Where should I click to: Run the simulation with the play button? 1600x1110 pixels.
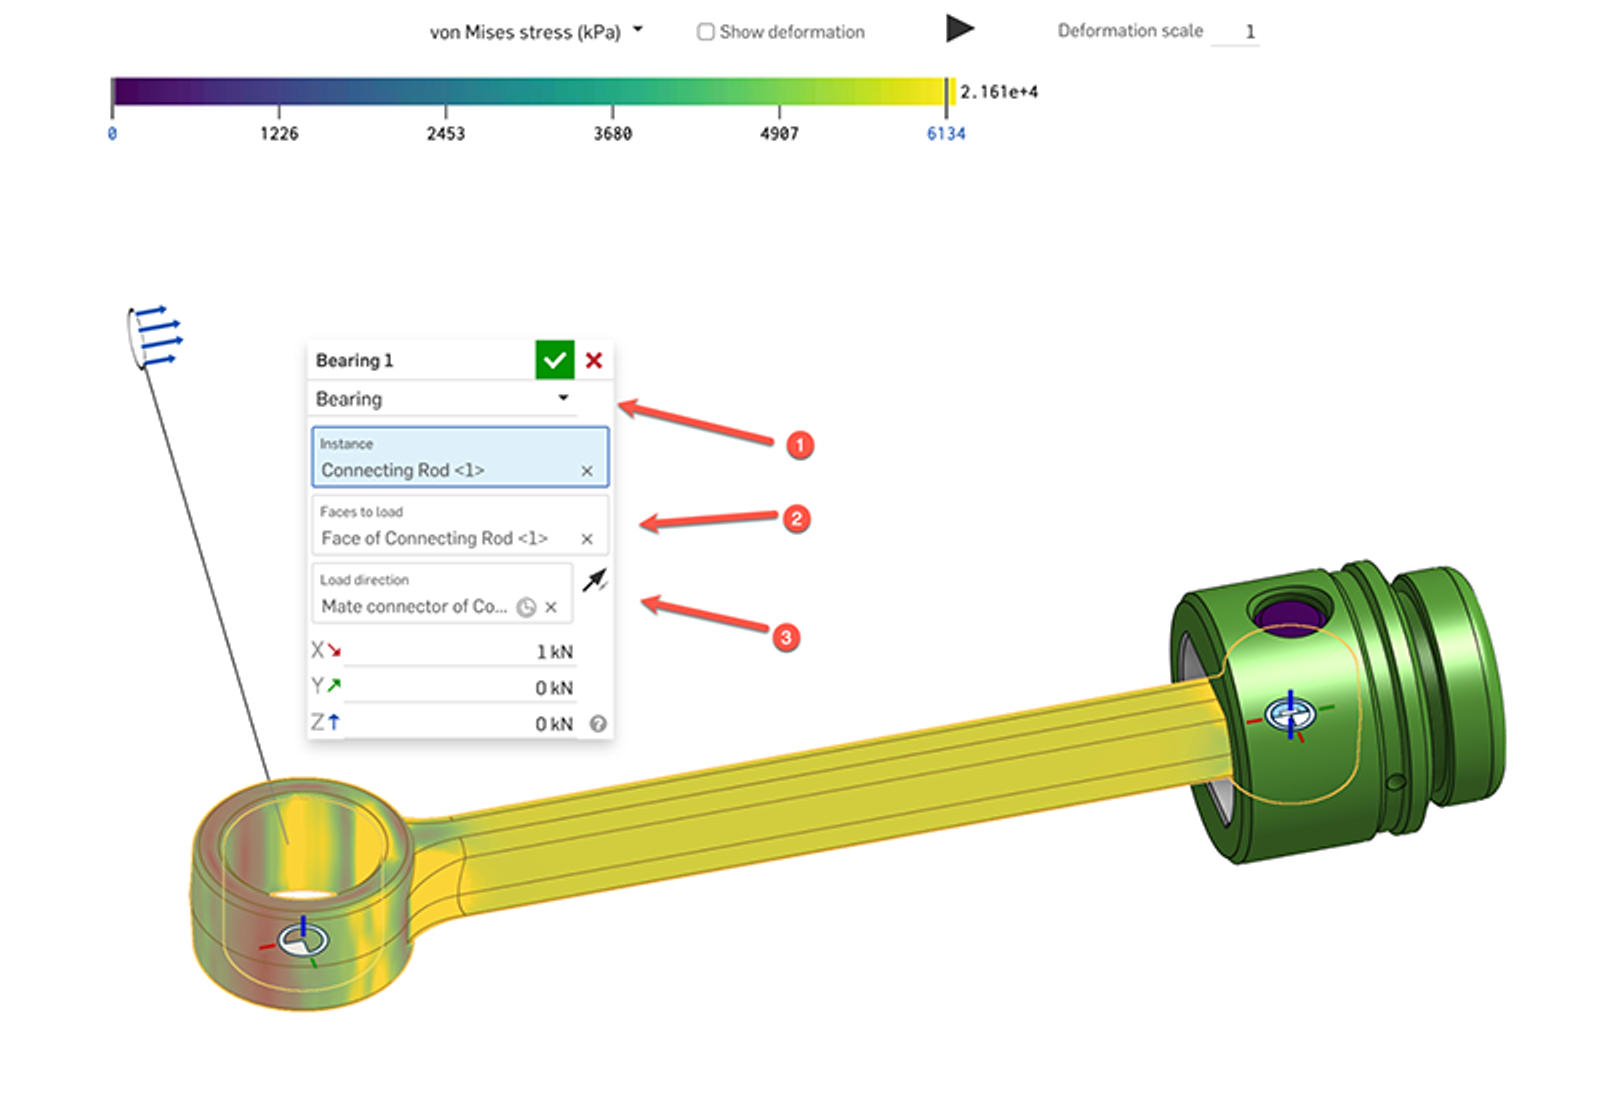tap(958, 28)
